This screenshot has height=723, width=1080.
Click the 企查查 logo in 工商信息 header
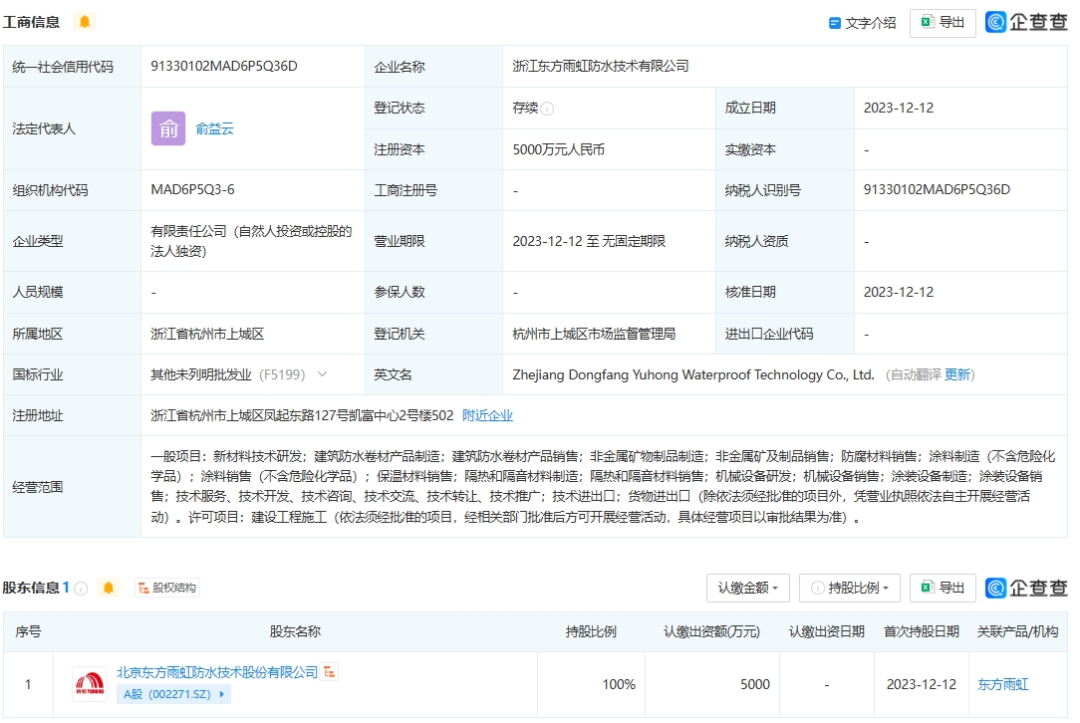1026,22
